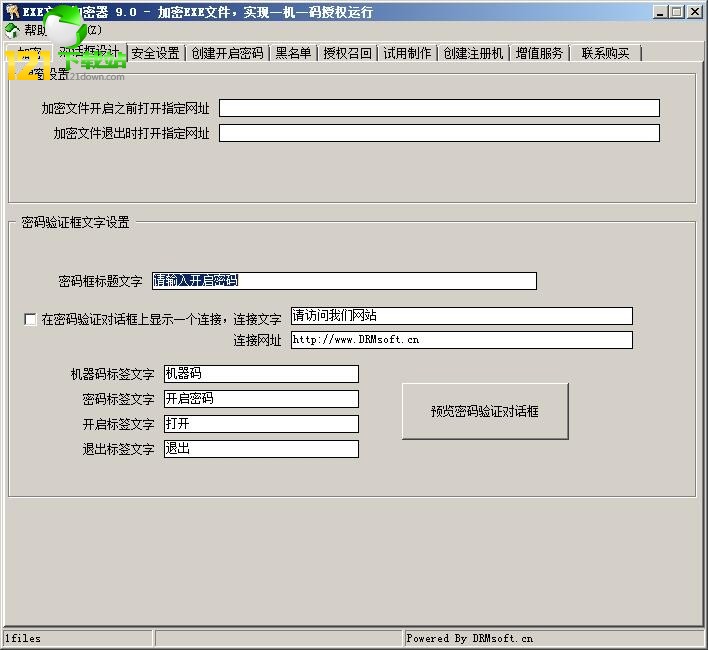Viewport: 708px width, 650px height.
Task: Open the 帮助 menu
Action: [35, 30]
